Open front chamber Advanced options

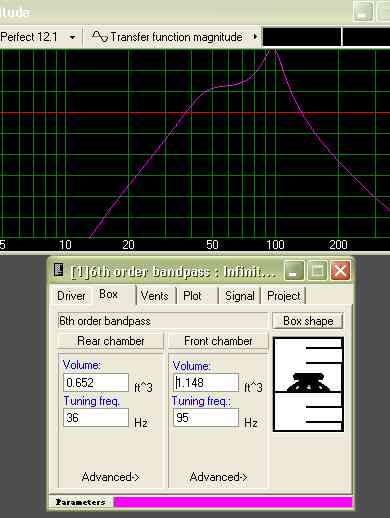(x=218, y=477)
